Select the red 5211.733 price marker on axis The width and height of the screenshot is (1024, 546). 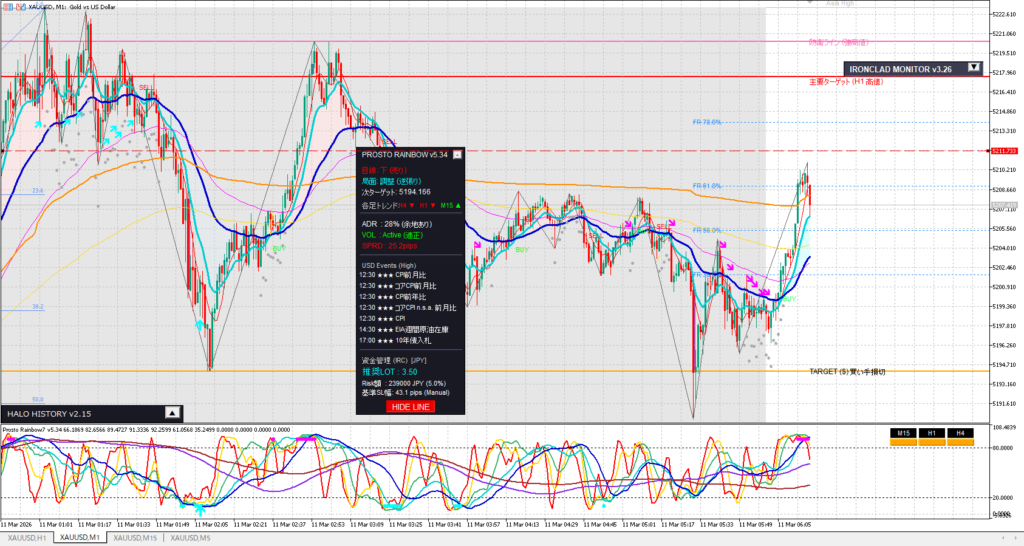[x=1003, y=151]
